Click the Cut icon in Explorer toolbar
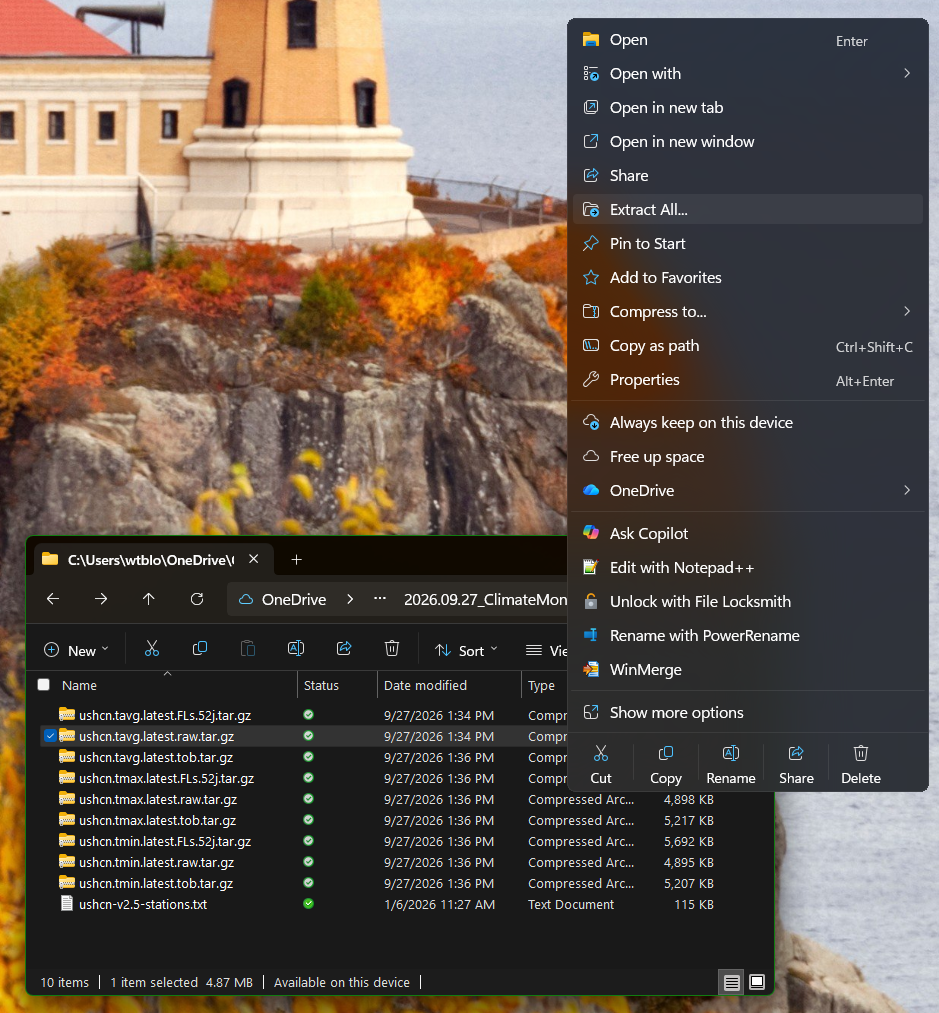Viewport: 939px width, 1013px height. pos(152,649)
